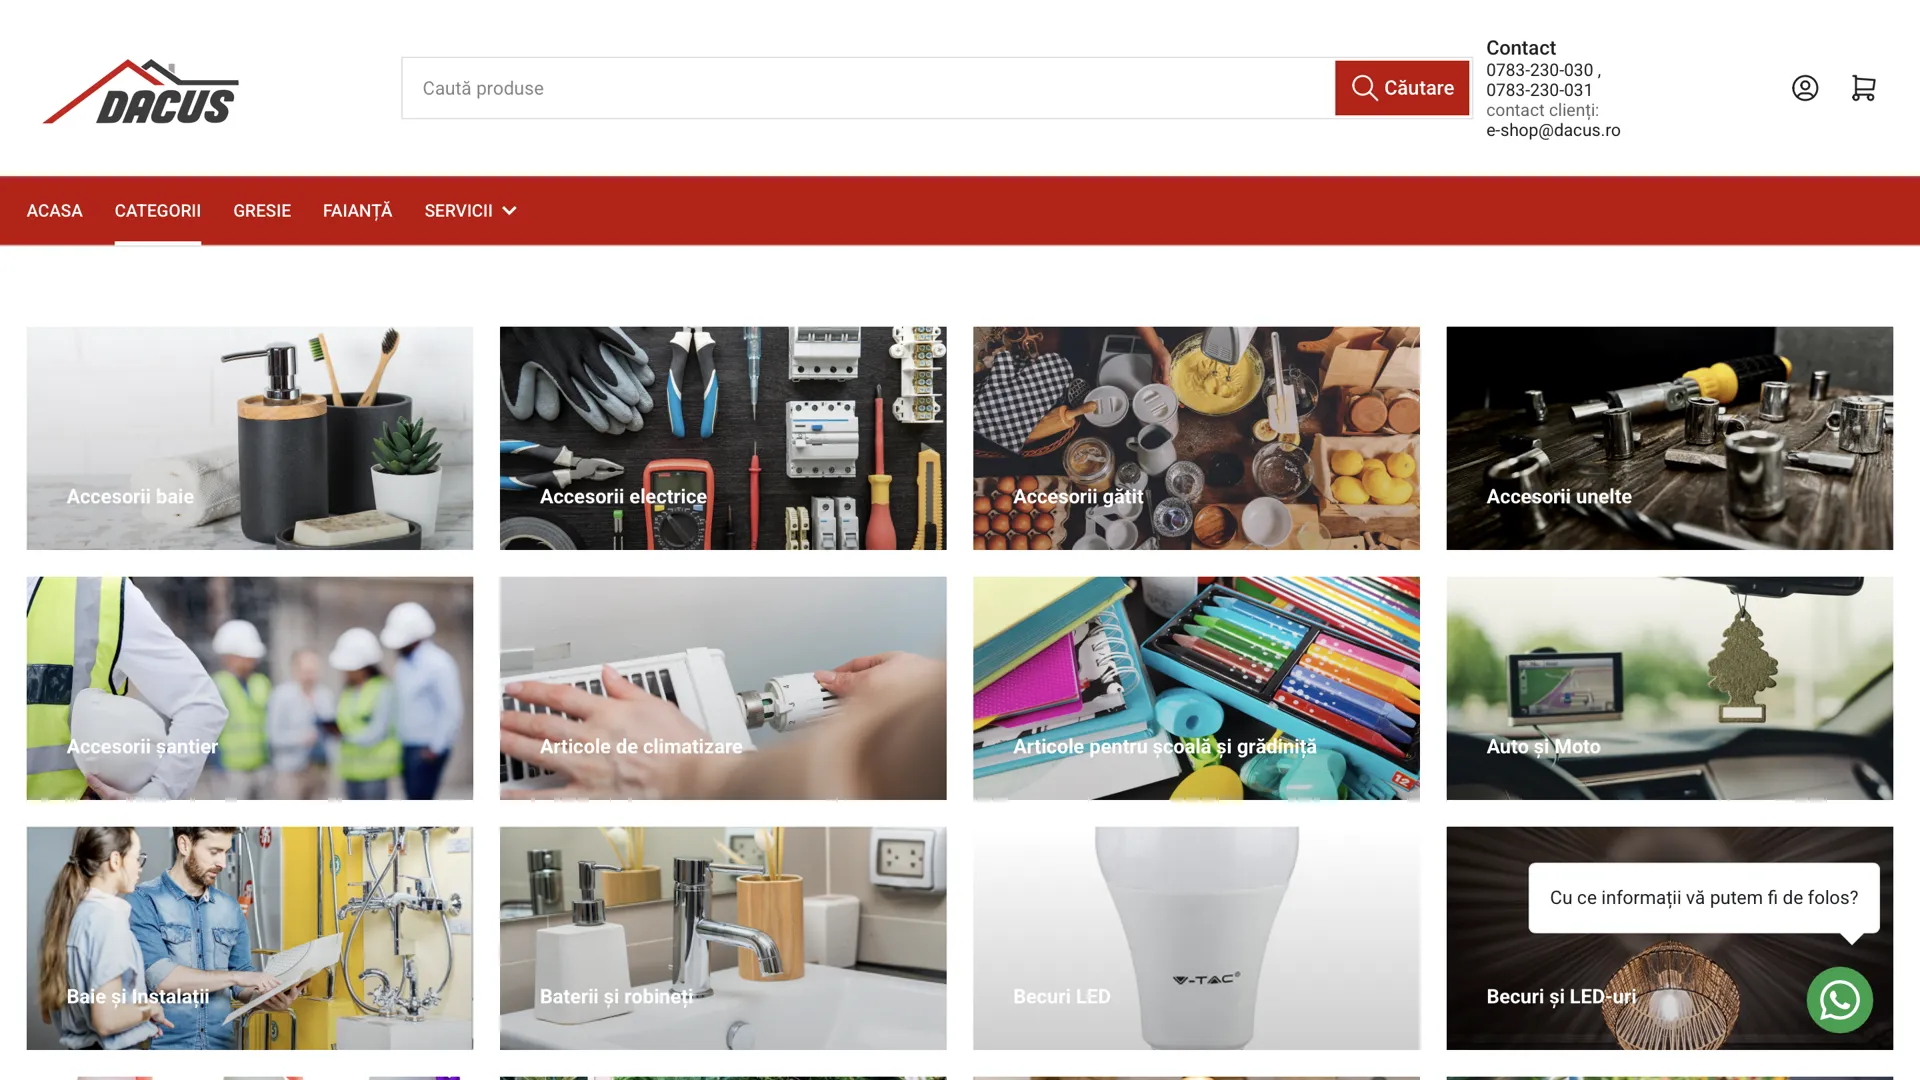Image resolution: width=1920 pixels, height=1080 pixels.
Task: View Baterii și robineți category
Action: click(723, 938)
